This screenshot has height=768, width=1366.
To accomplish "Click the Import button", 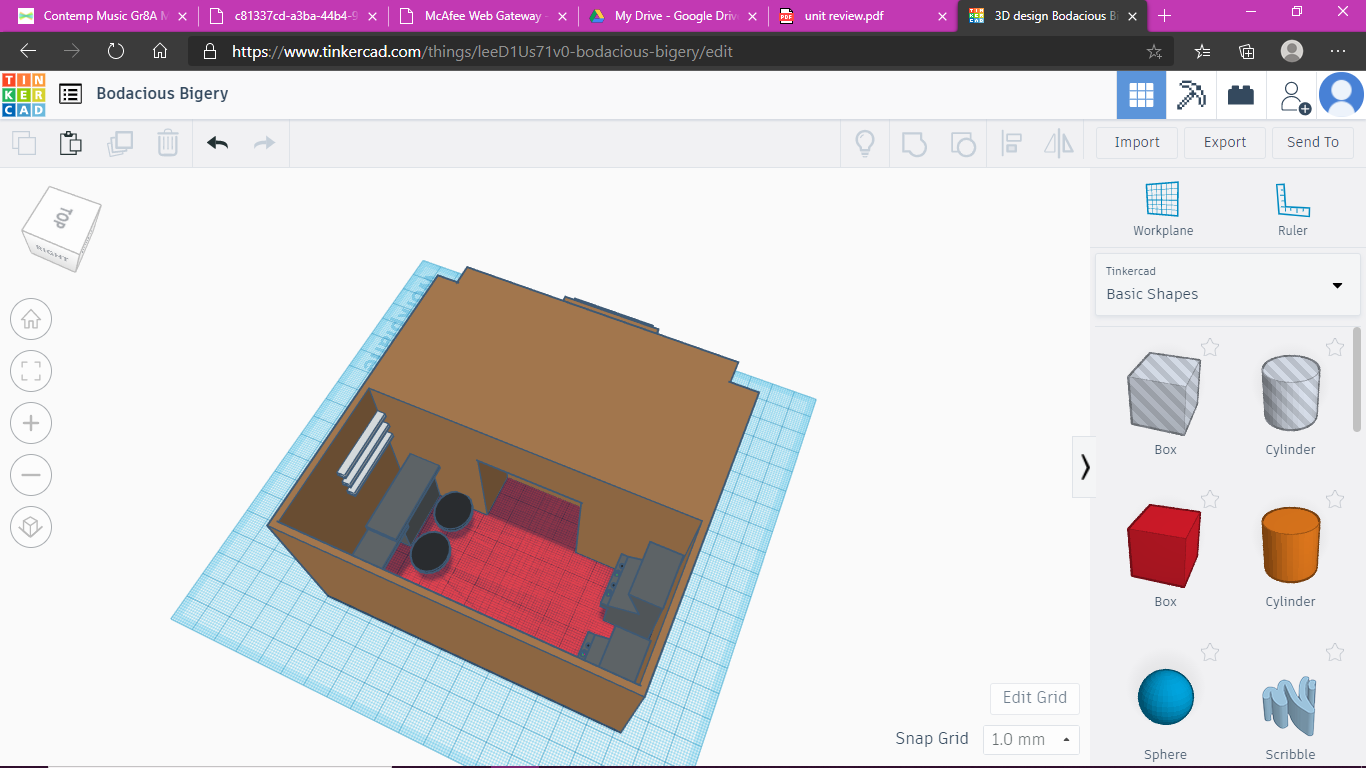I will pyautogui.click(x=1137, y=143).
